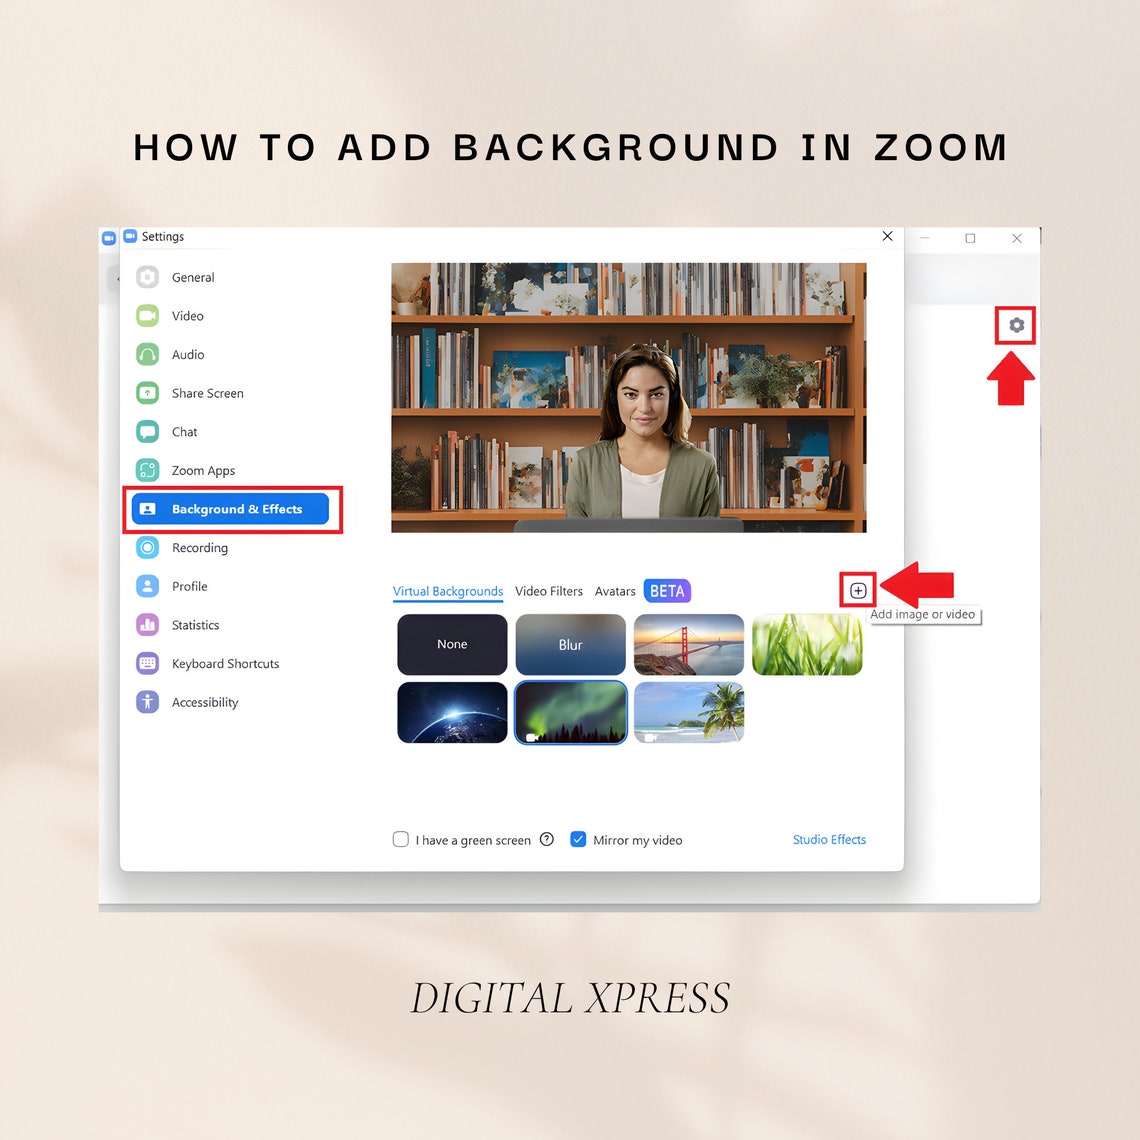This screenshot has height=1140, width=1140.
Task: Open the Video settings section
Action: (x=186, y=315)
